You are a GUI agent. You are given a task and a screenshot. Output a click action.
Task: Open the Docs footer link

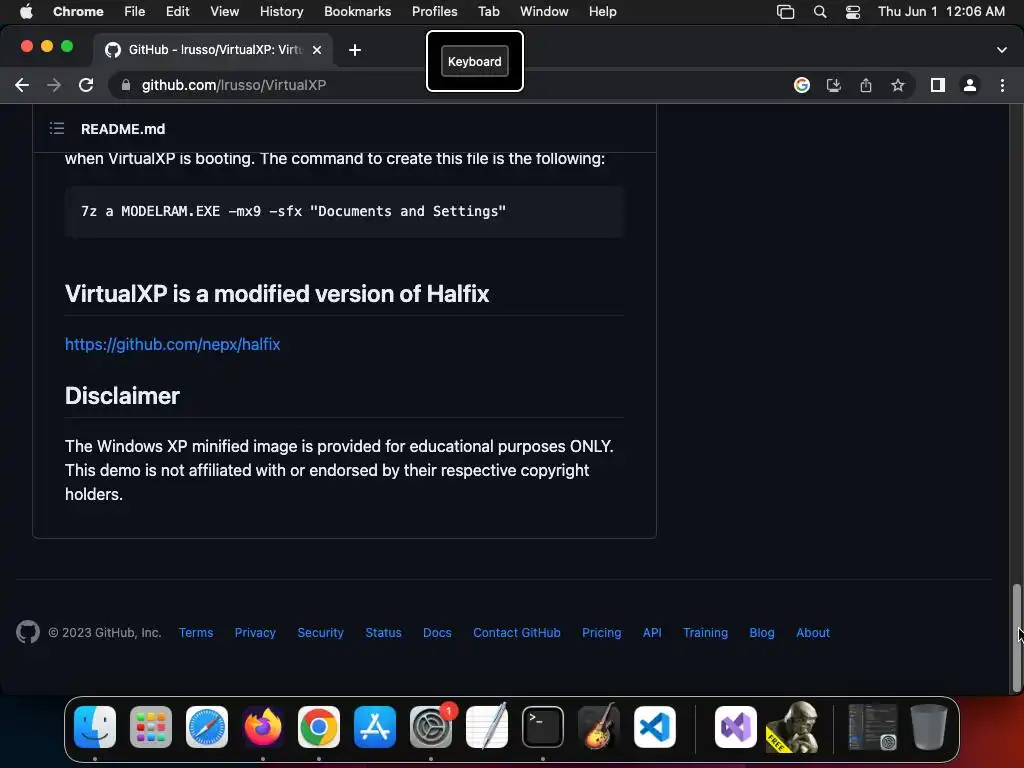(x=437, y=632)
